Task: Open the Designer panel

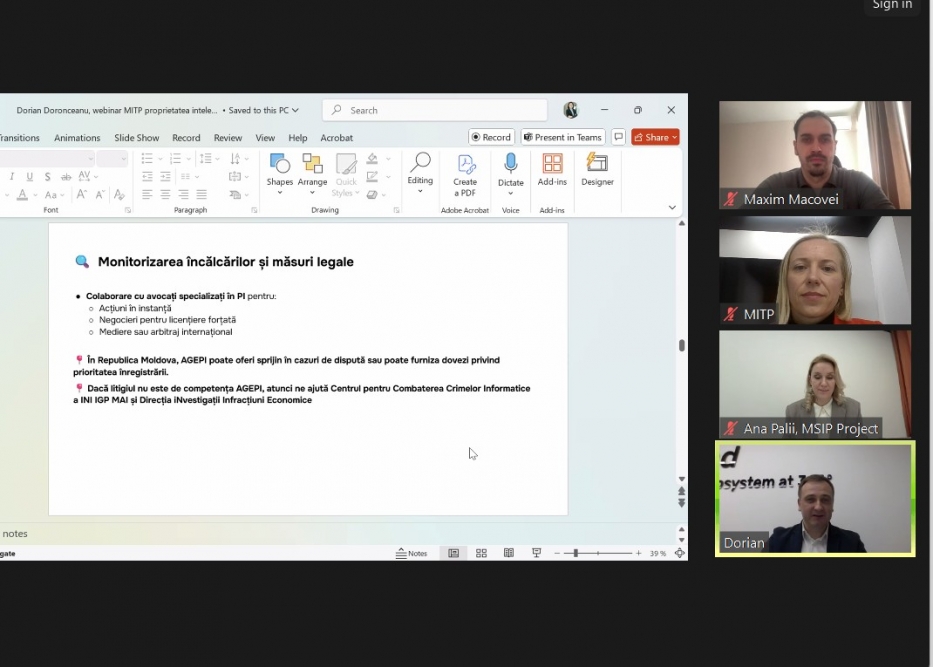Action: click(597, 170)
